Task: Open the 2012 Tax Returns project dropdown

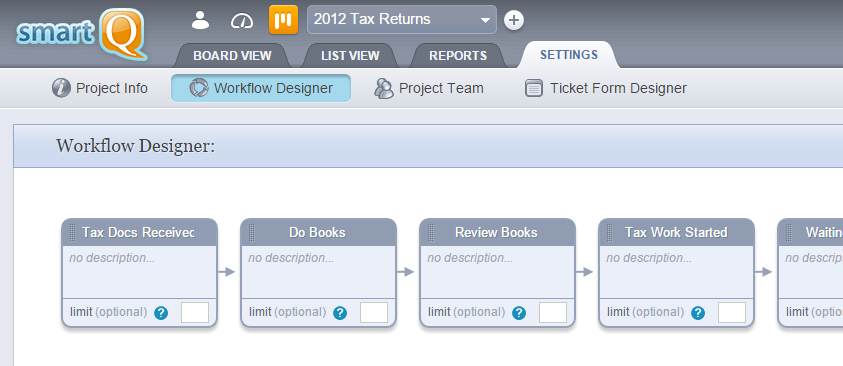Action: [402, 20]
